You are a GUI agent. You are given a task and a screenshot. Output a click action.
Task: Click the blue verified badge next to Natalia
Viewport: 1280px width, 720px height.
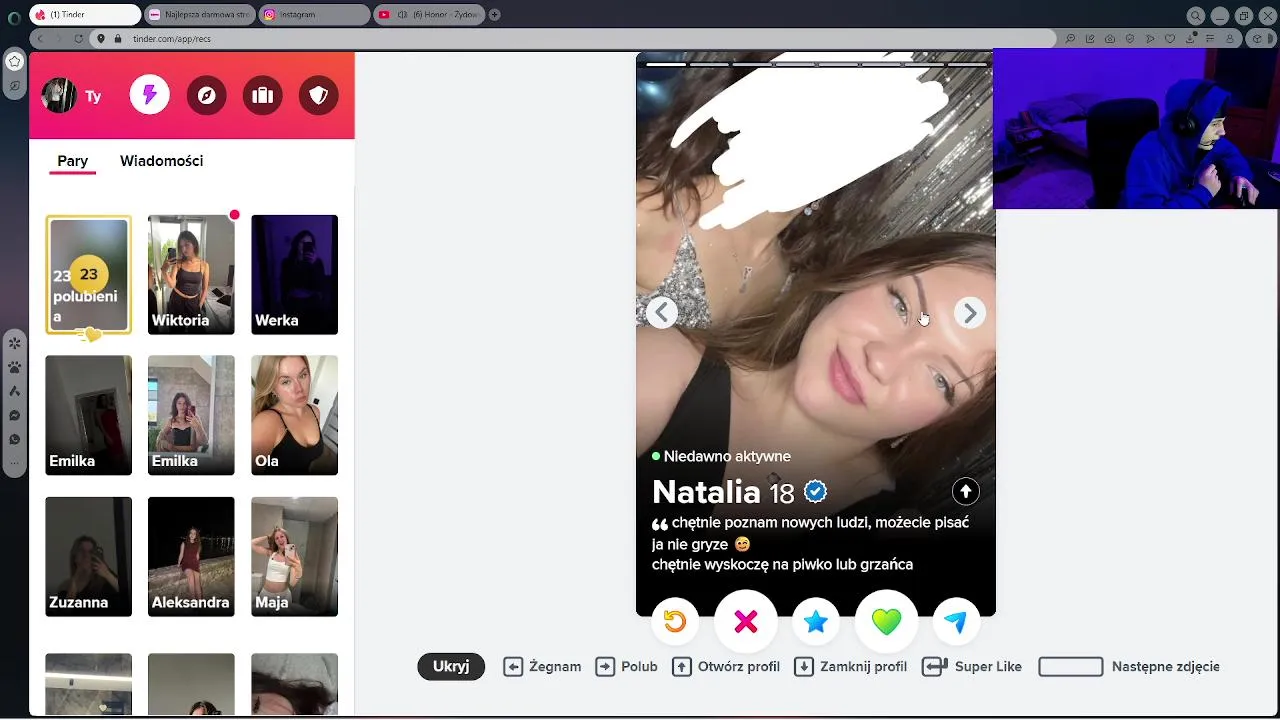(x=816, y=492)
